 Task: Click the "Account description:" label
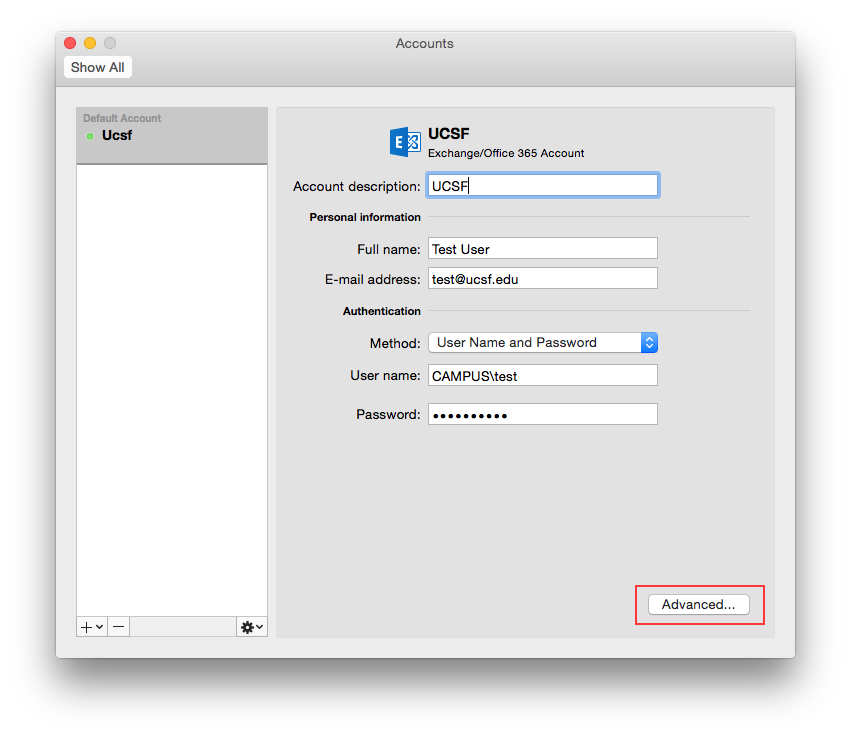coord(357,186)
